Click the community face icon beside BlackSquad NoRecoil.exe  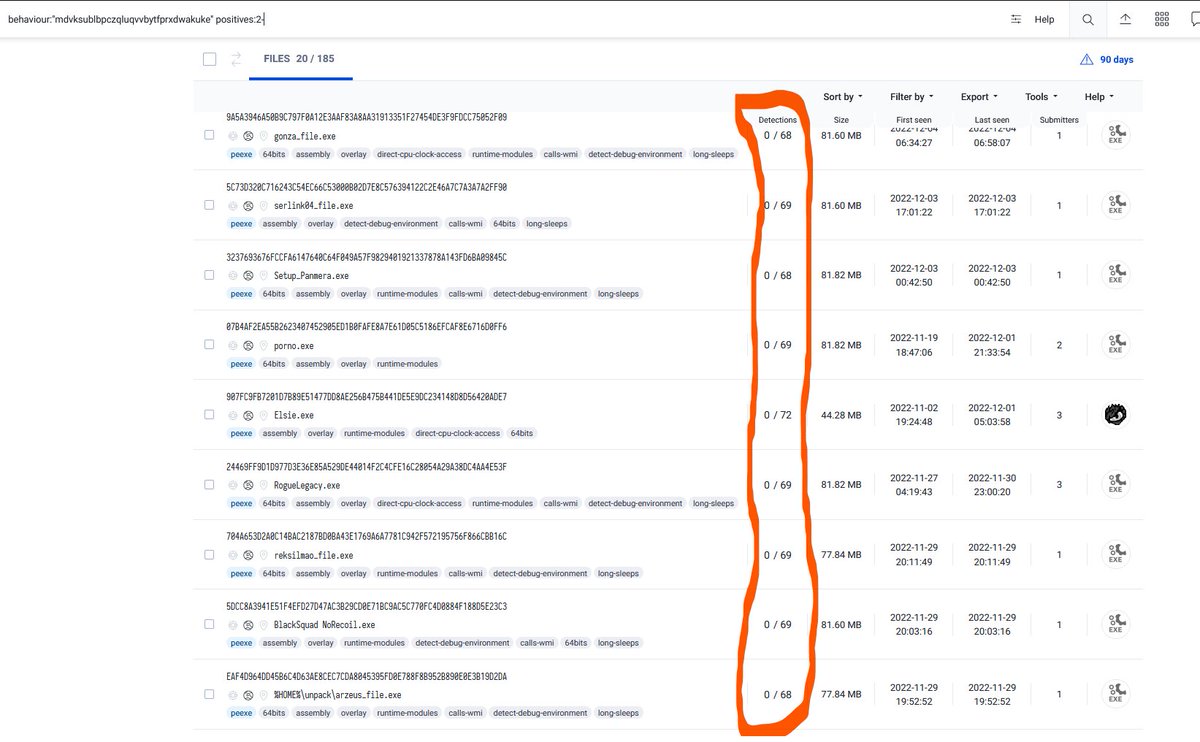(248, 625)
